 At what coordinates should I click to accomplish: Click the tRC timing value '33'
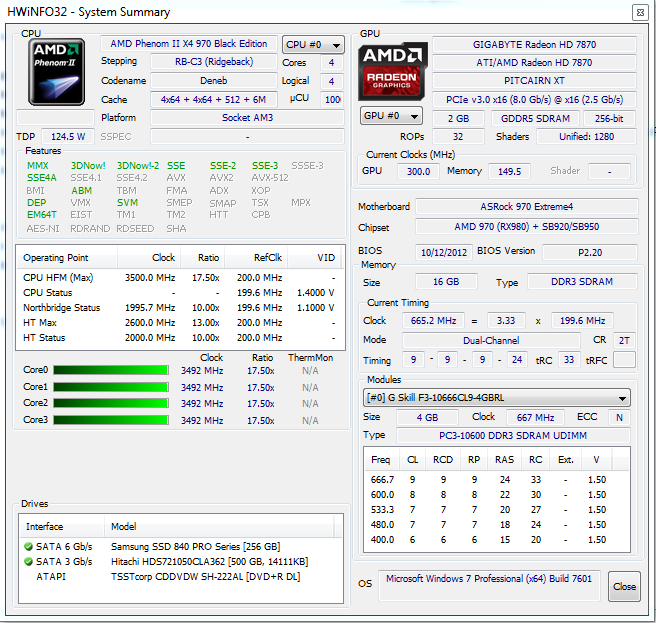[x=569, y=359]
